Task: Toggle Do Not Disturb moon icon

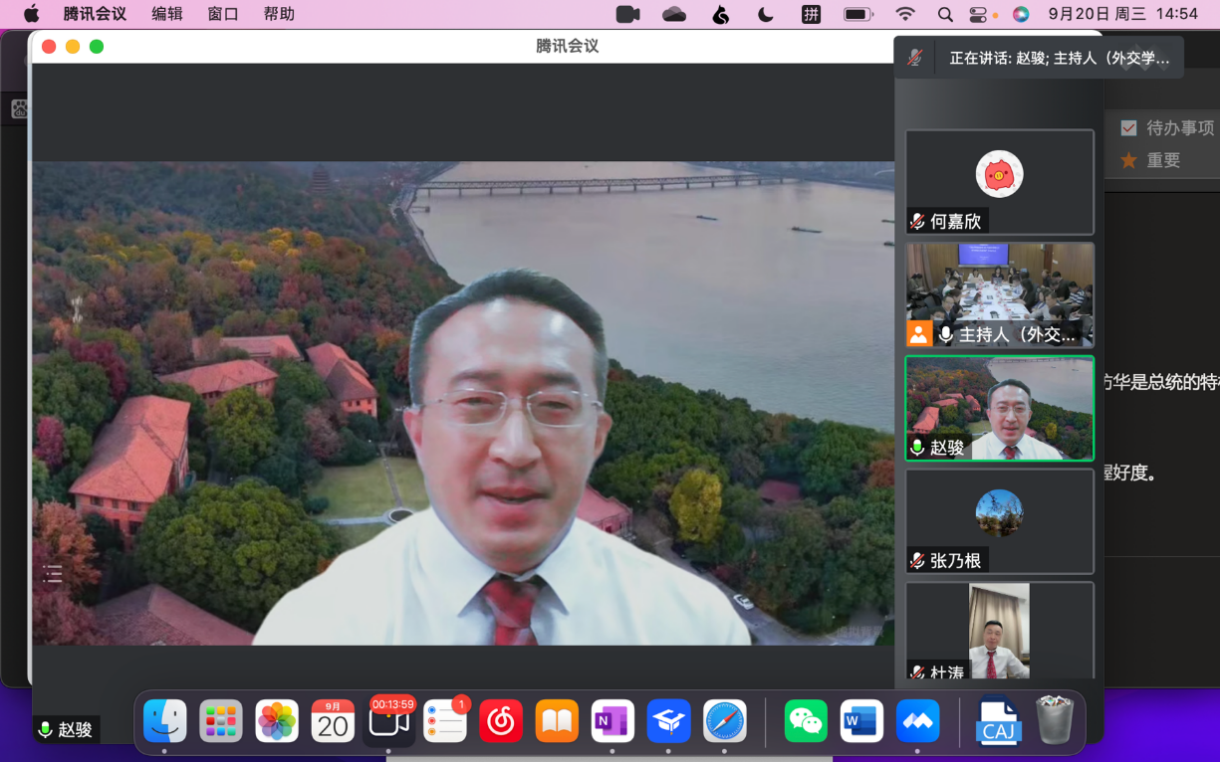Action: point(765,14)
